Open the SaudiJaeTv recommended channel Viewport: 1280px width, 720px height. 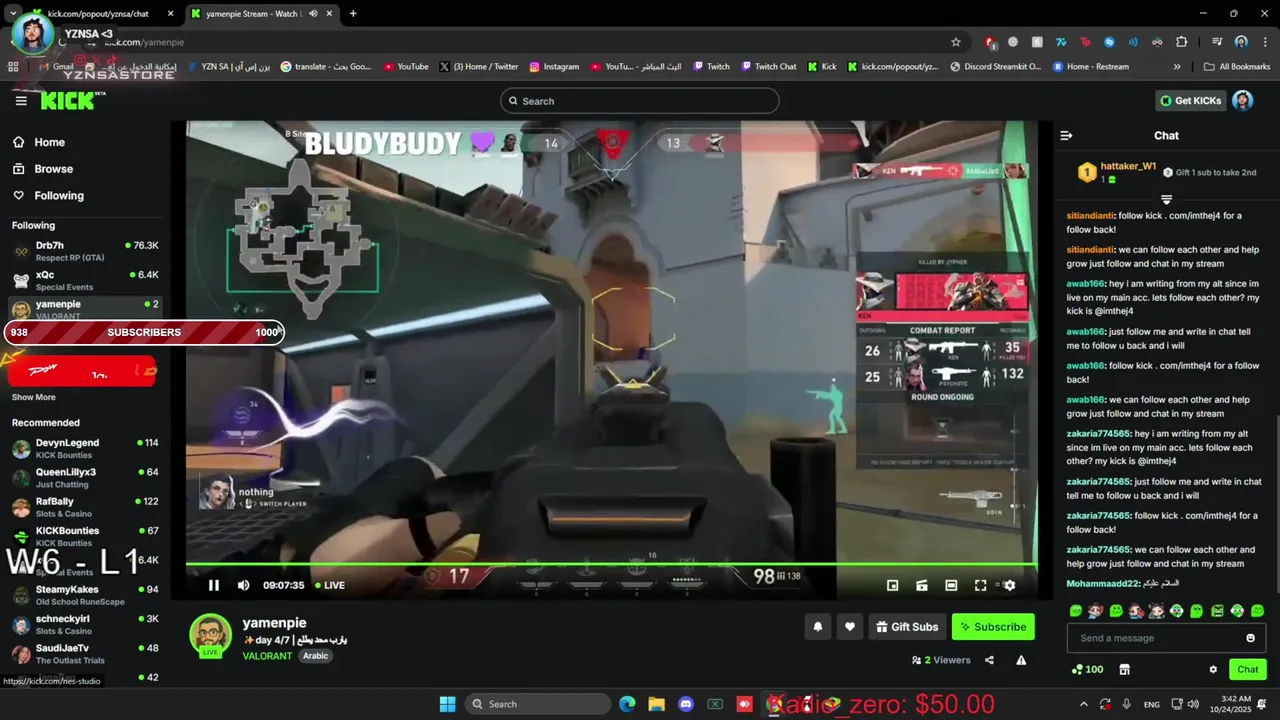coord(85,653)
